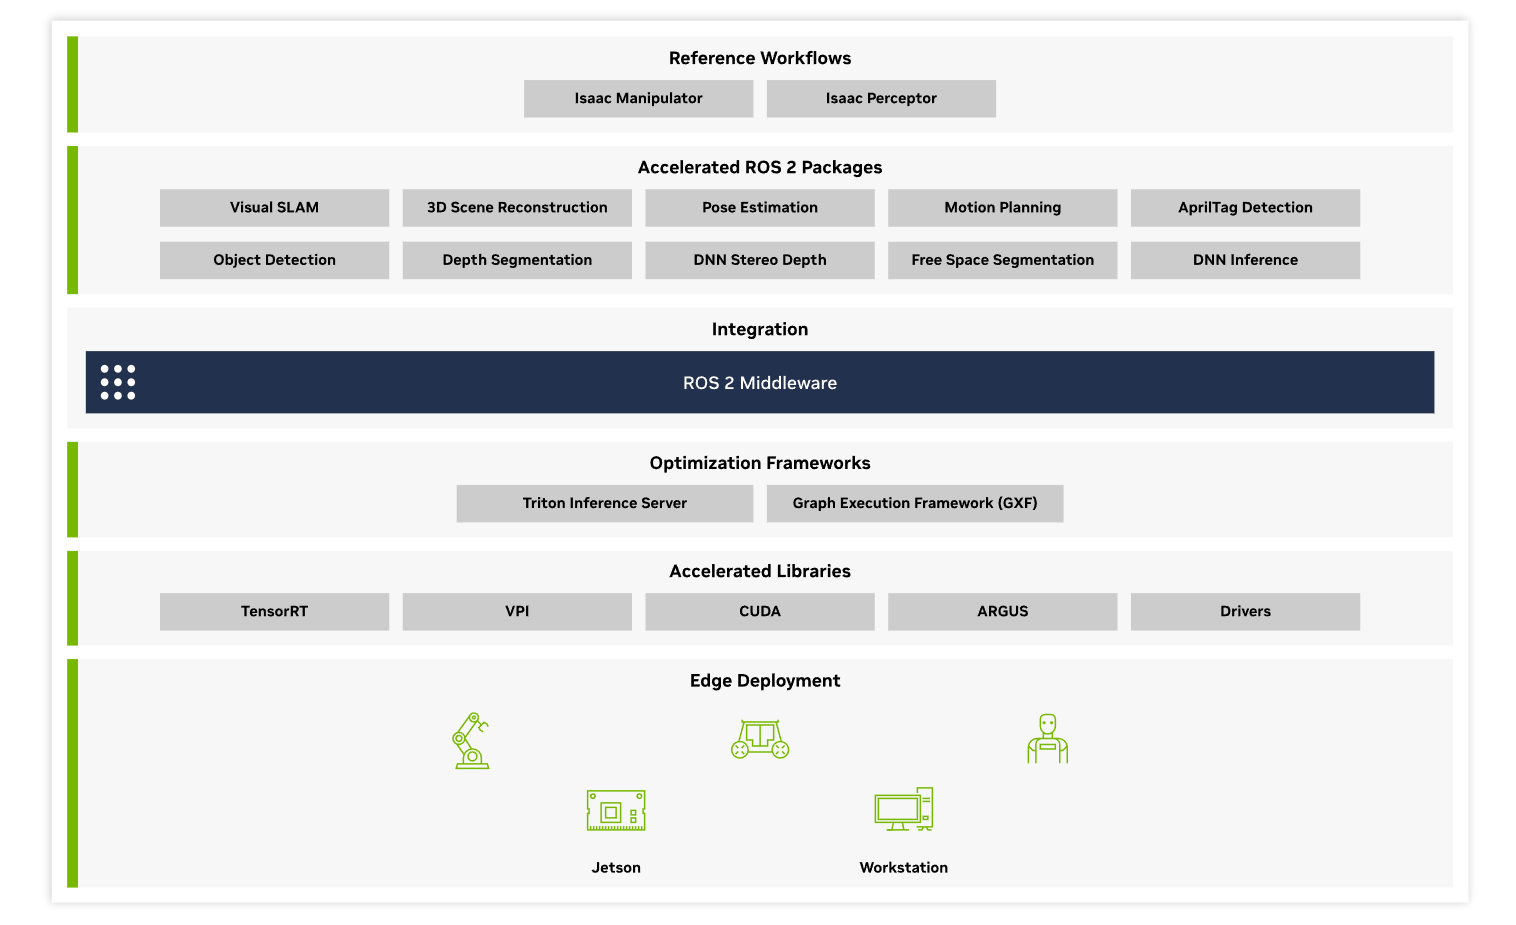
Task: Click the Jetson board icon
Action: 616,810
